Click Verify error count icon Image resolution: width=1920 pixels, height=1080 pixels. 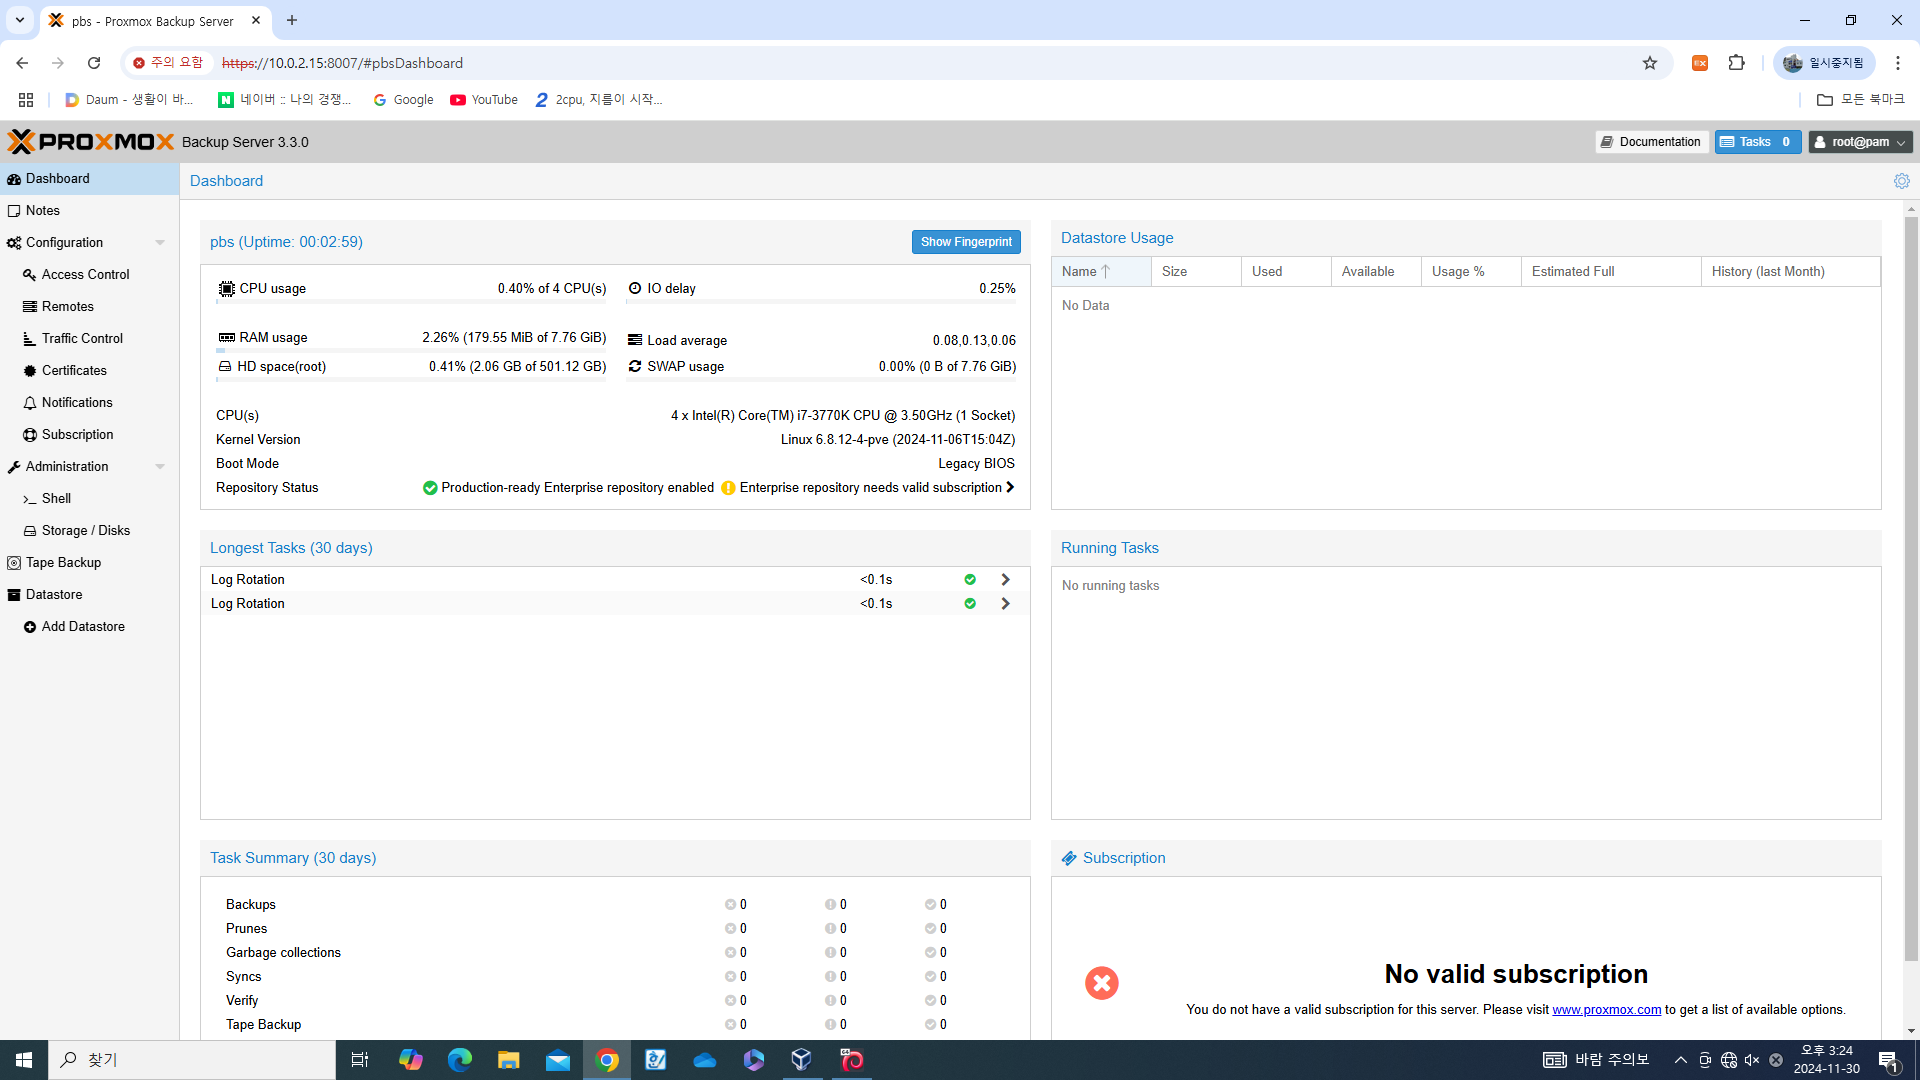pyautogui.click(x=730, y=1001)
